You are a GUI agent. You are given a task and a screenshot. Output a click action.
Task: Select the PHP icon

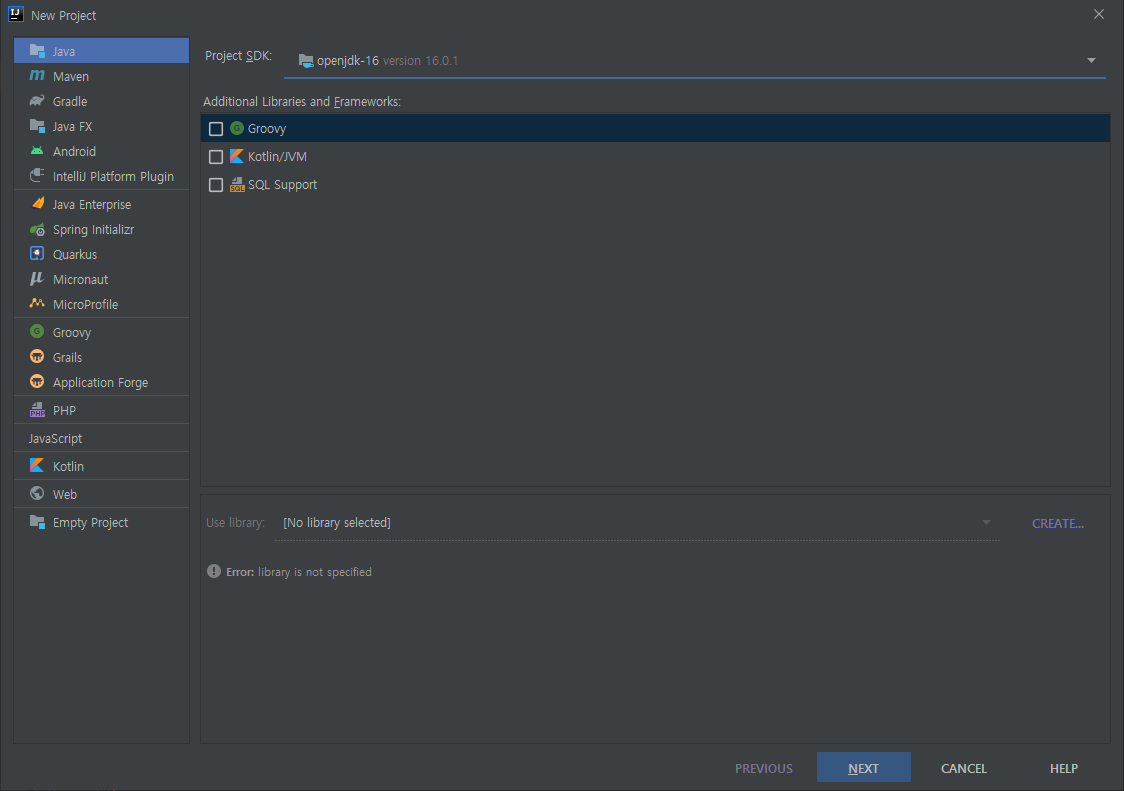coord(37,410)
